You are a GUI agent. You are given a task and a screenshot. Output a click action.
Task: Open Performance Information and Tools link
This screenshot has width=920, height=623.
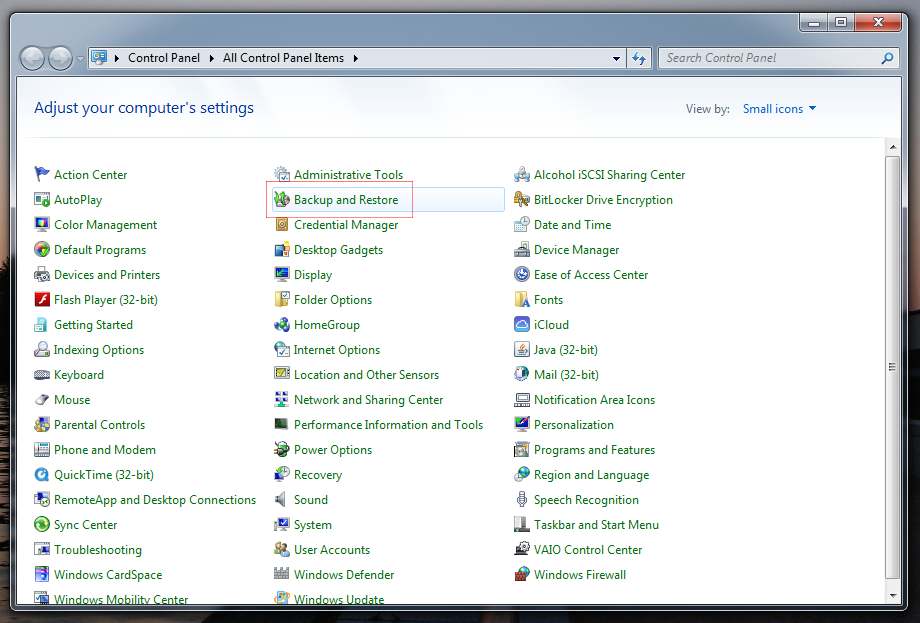pyautogui.click(x=388, y=425)
